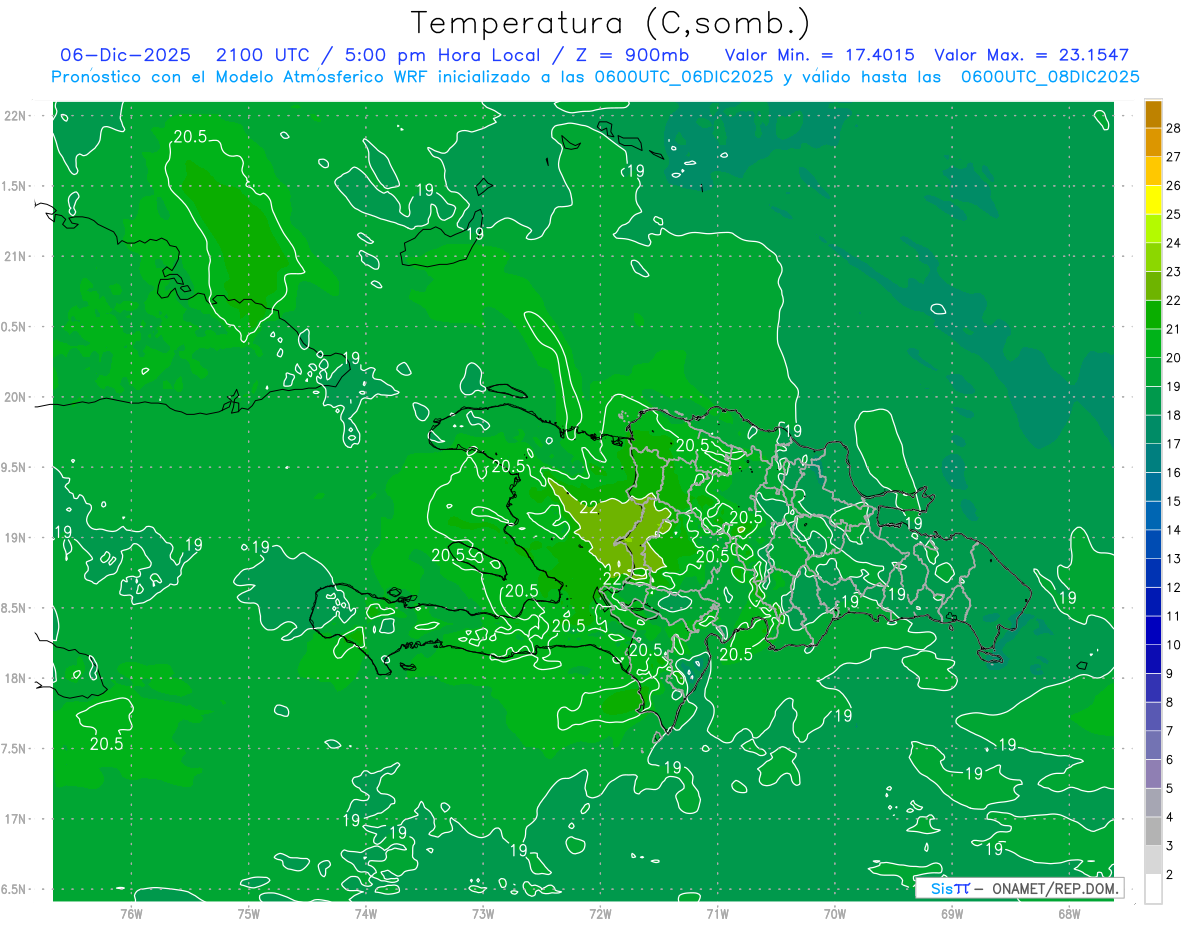Select the date text '06-Dic-2025'
Screen dimensions: 1200x927
127,55
